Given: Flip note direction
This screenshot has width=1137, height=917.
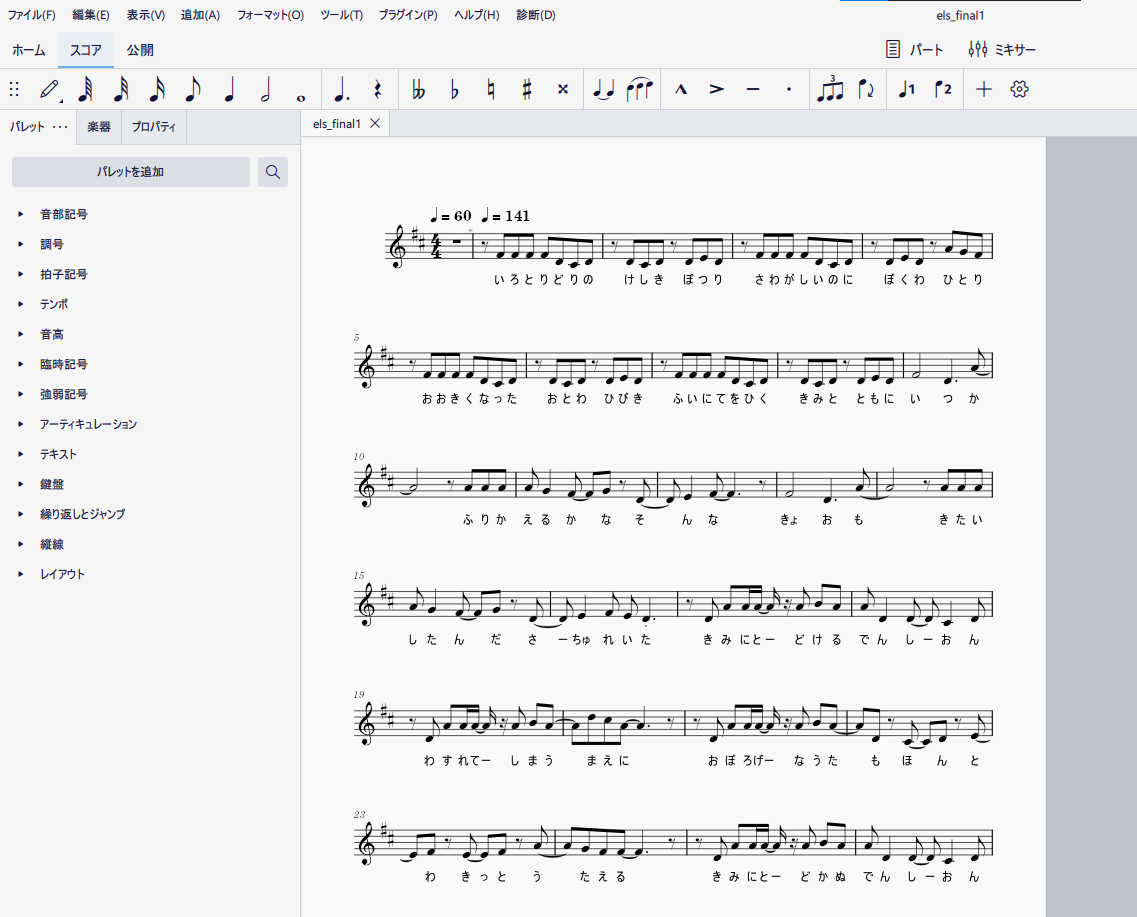Looking at the screenshot, I should coord(866,90).
